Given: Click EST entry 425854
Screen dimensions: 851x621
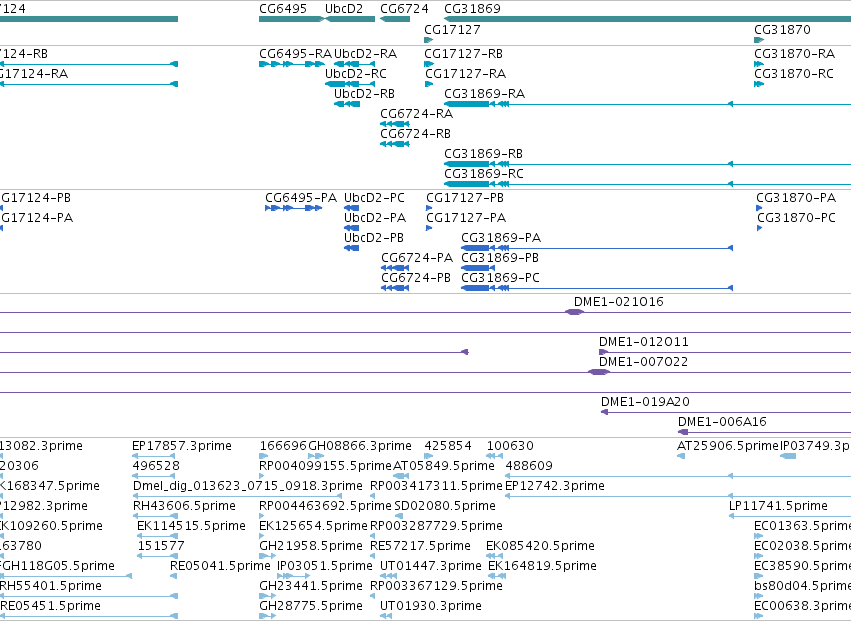Looking at the screenshot, I should tap(448, 446).
